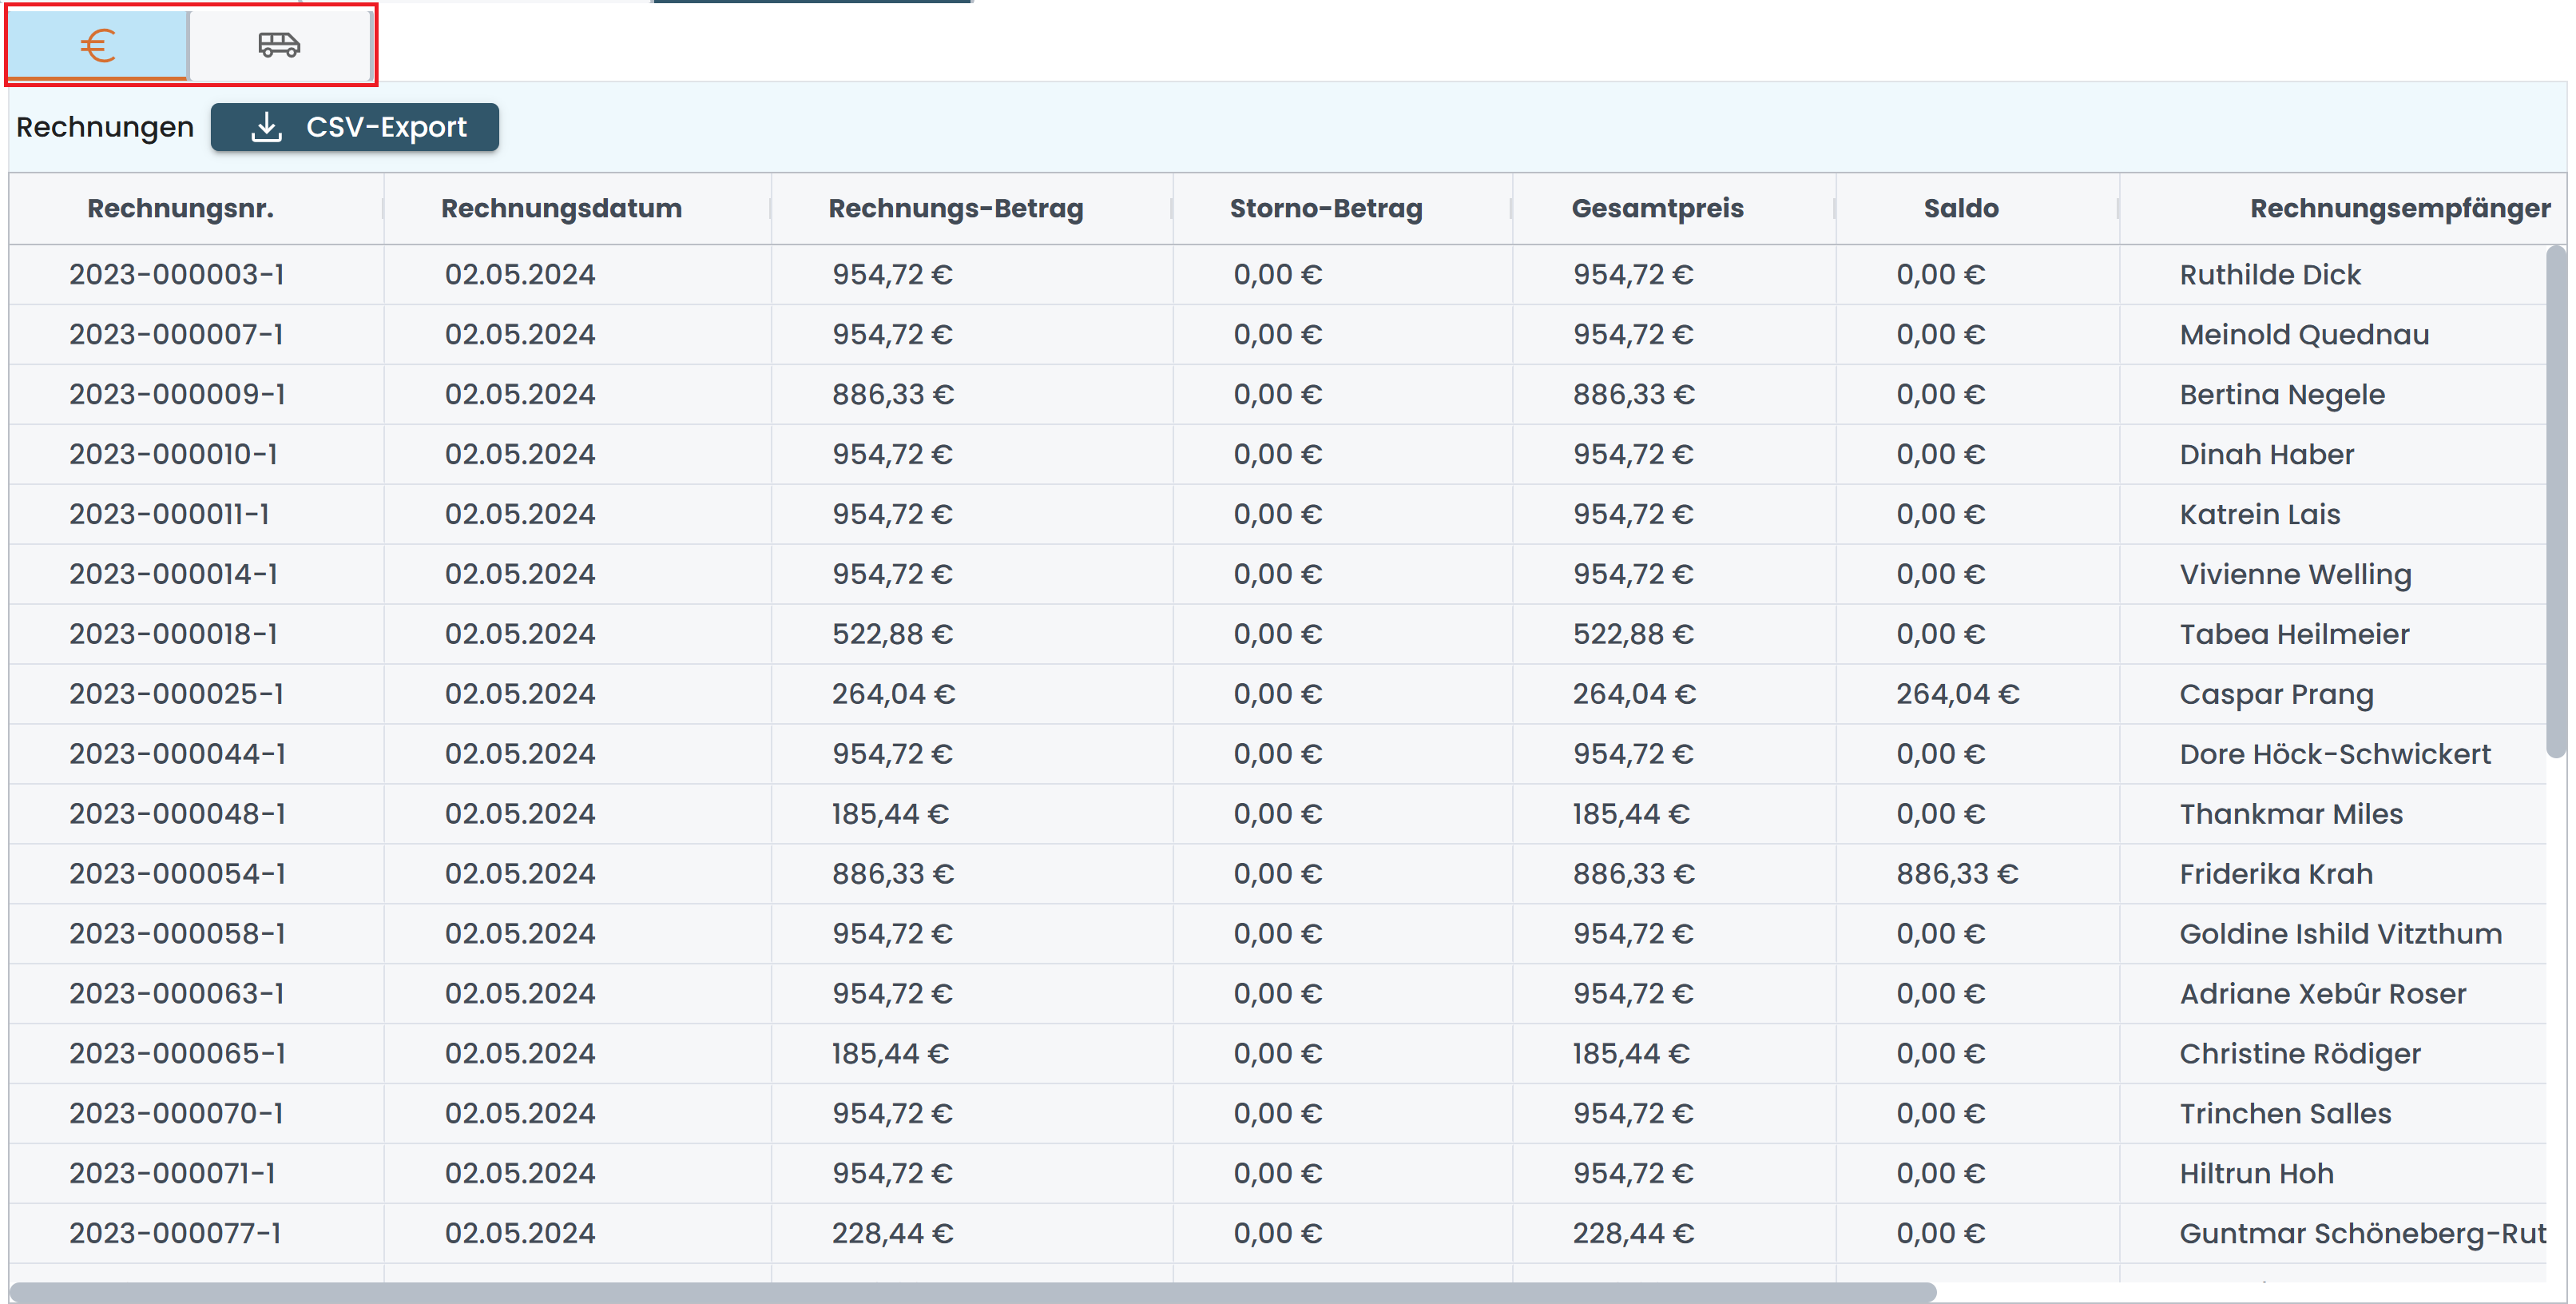
Task: Switch to the van transport tab icon
Action: (x=279, y=44)
